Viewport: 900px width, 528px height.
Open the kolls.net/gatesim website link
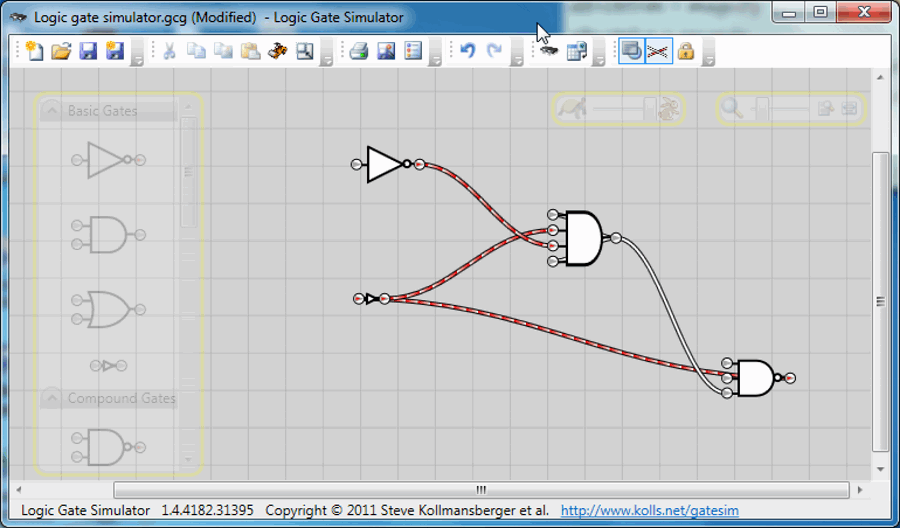click(649, 510)
